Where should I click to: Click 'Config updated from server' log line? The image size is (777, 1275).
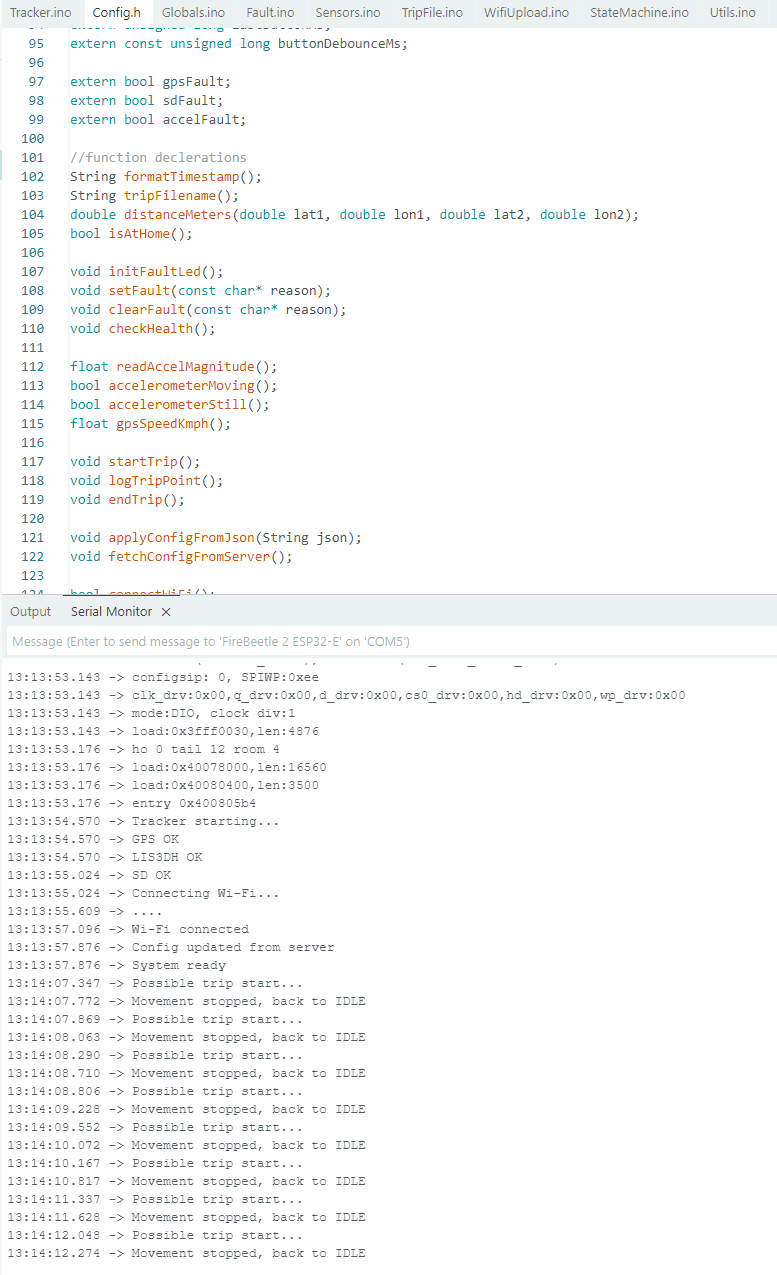click(x=171, y=947)
